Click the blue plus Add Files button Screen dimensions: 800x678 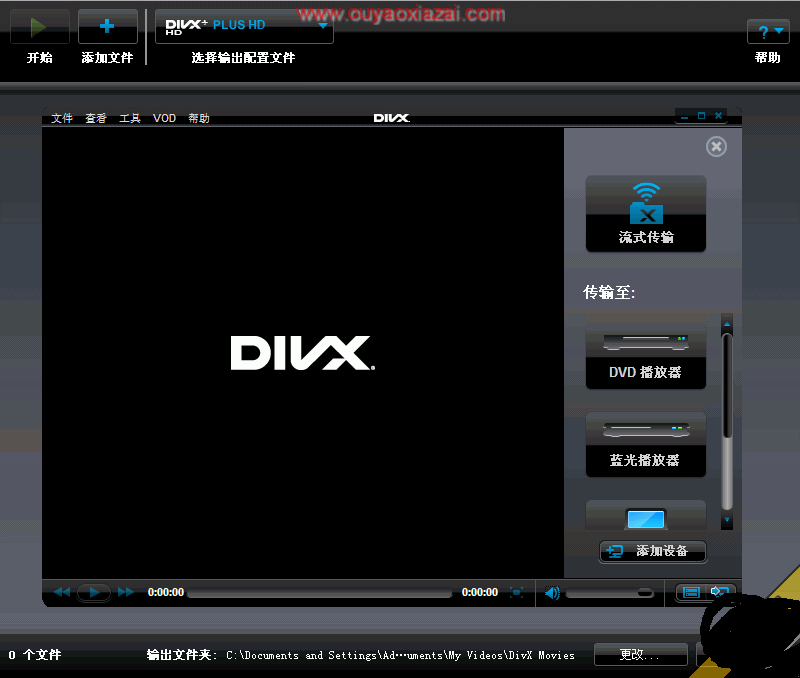(x=107, y=27)
